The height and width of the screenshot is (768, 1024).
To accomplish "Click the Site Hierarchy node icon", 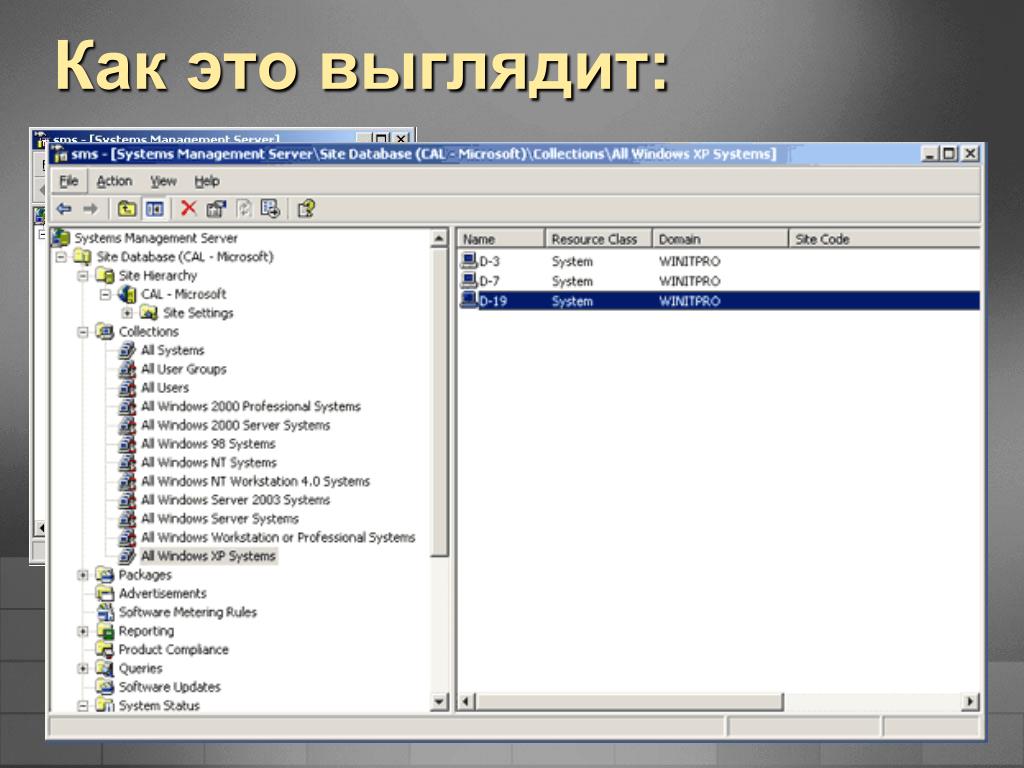I will coord(105,276).
